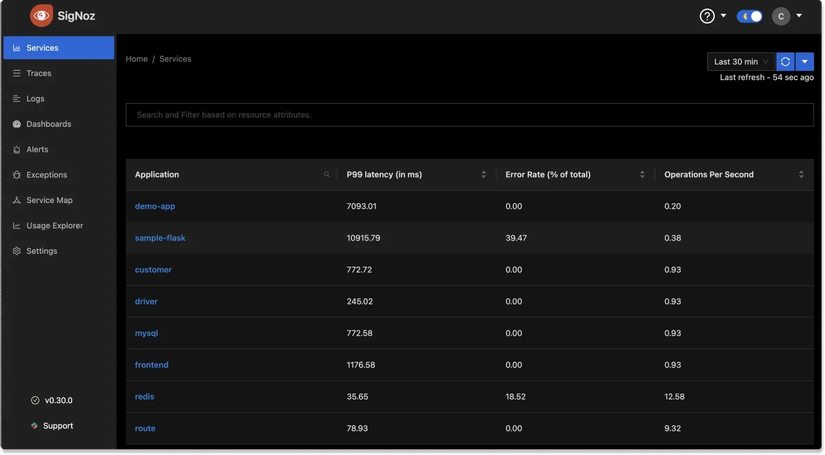This screenshot has height=455, width=825.
Task: Open the help question mark icon
Action: point(707,16)
